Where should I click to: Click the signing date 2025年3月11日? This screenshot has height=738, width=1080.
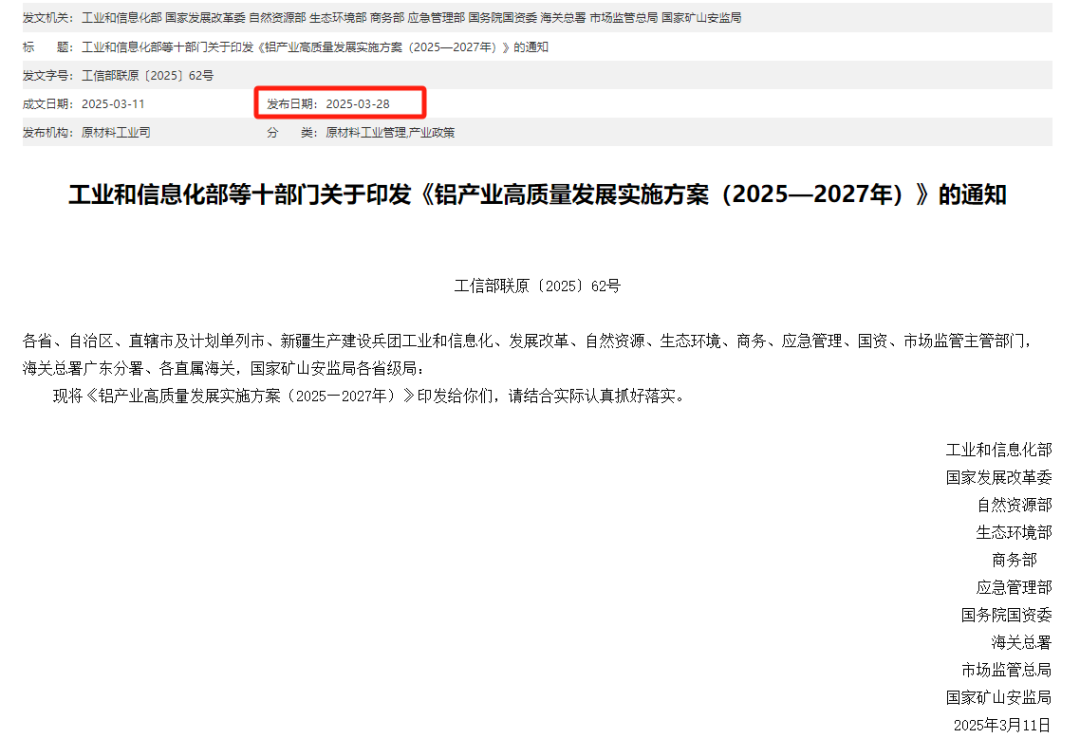(x=1002, y=725)
